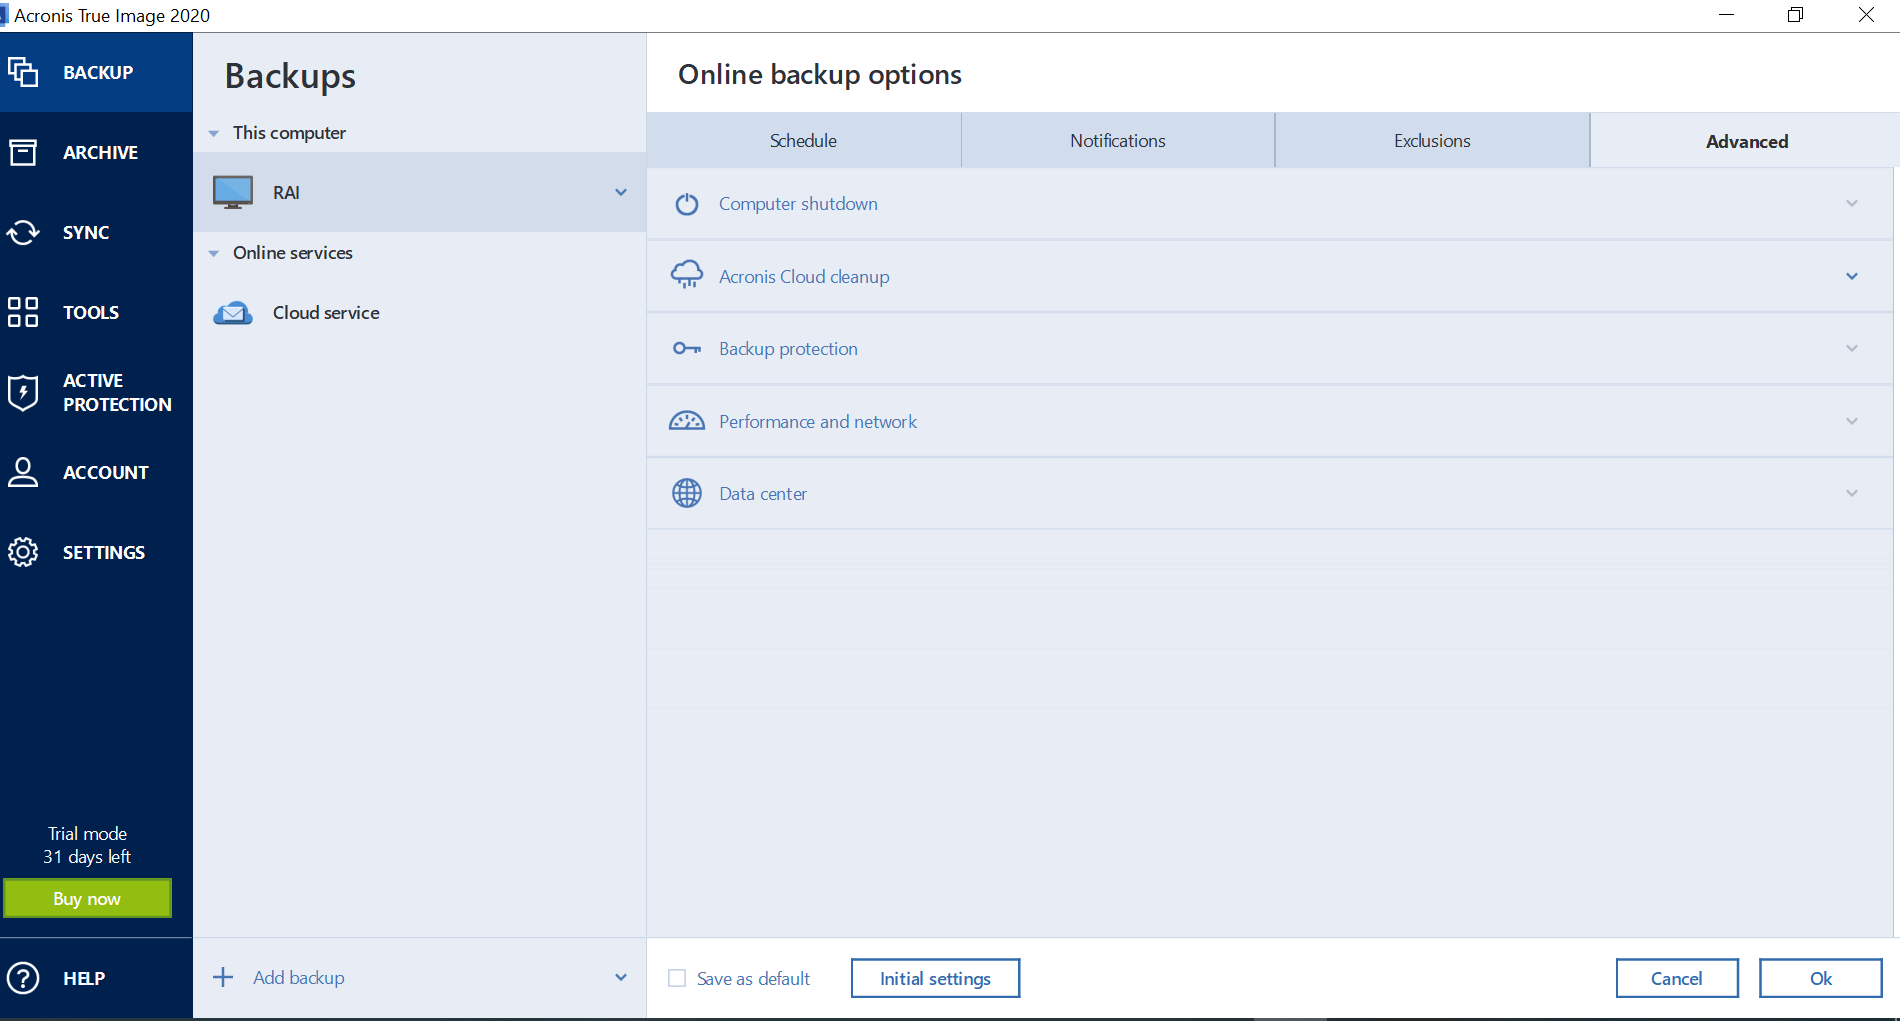Click the Trial mode 31 days left text
Viewport: 1900px width, 1021px height.
point(87,845)
